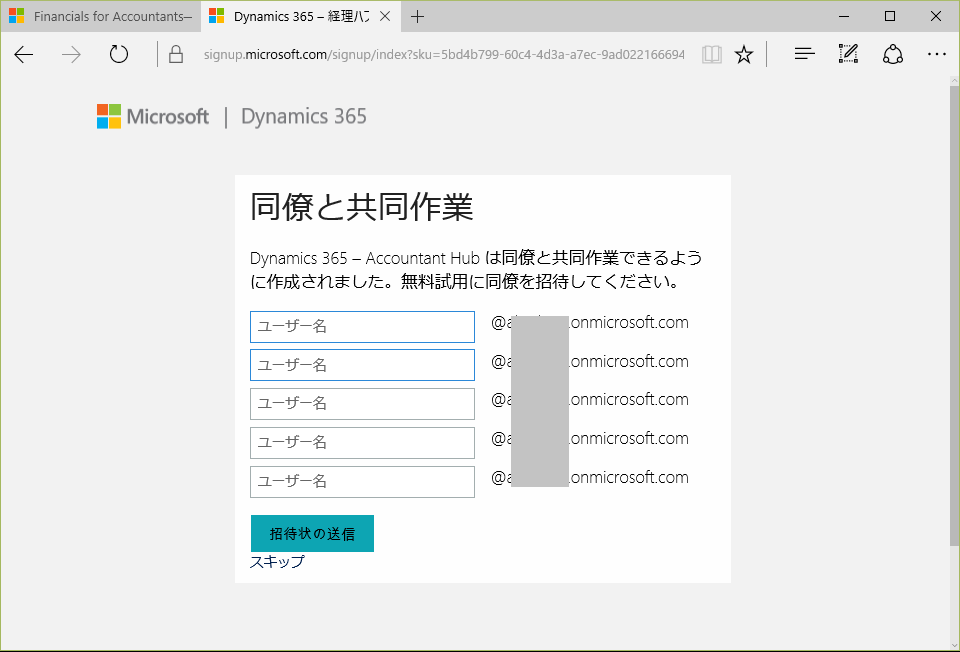Click the スキップ link

point(277,561)
